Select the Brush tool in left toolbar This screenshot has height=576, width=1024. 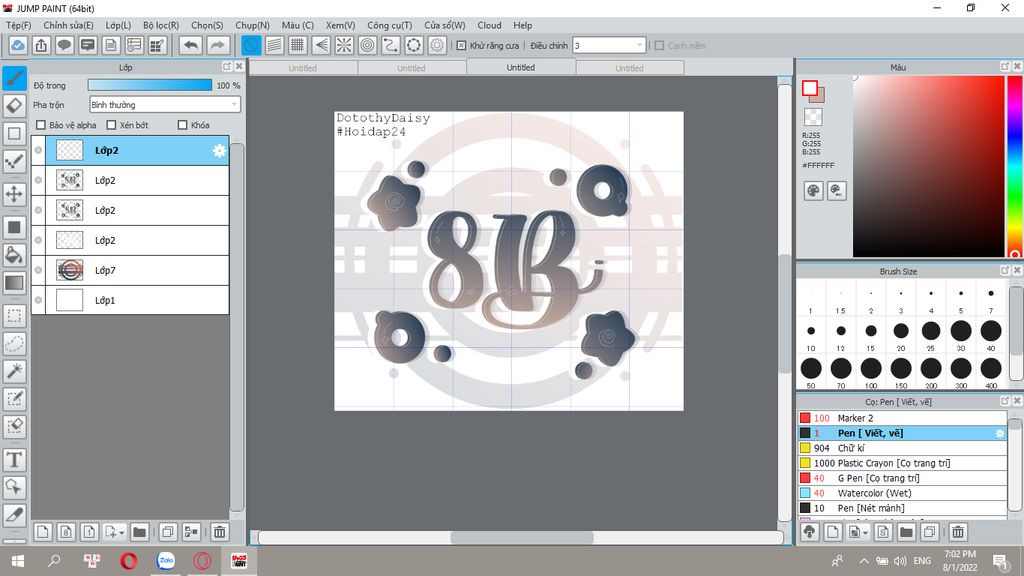pos(14,77)
